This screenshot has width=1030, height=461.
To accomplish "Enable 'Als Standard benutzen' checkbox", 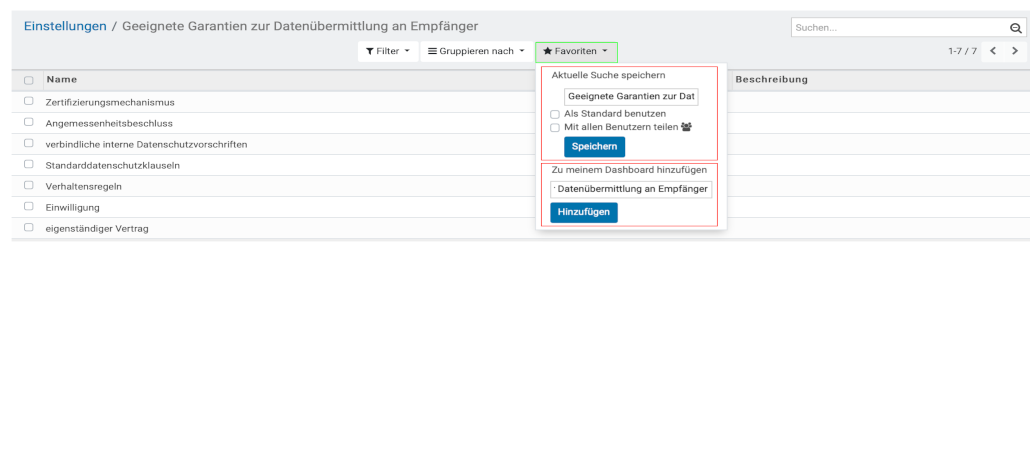I will [555, 114].
